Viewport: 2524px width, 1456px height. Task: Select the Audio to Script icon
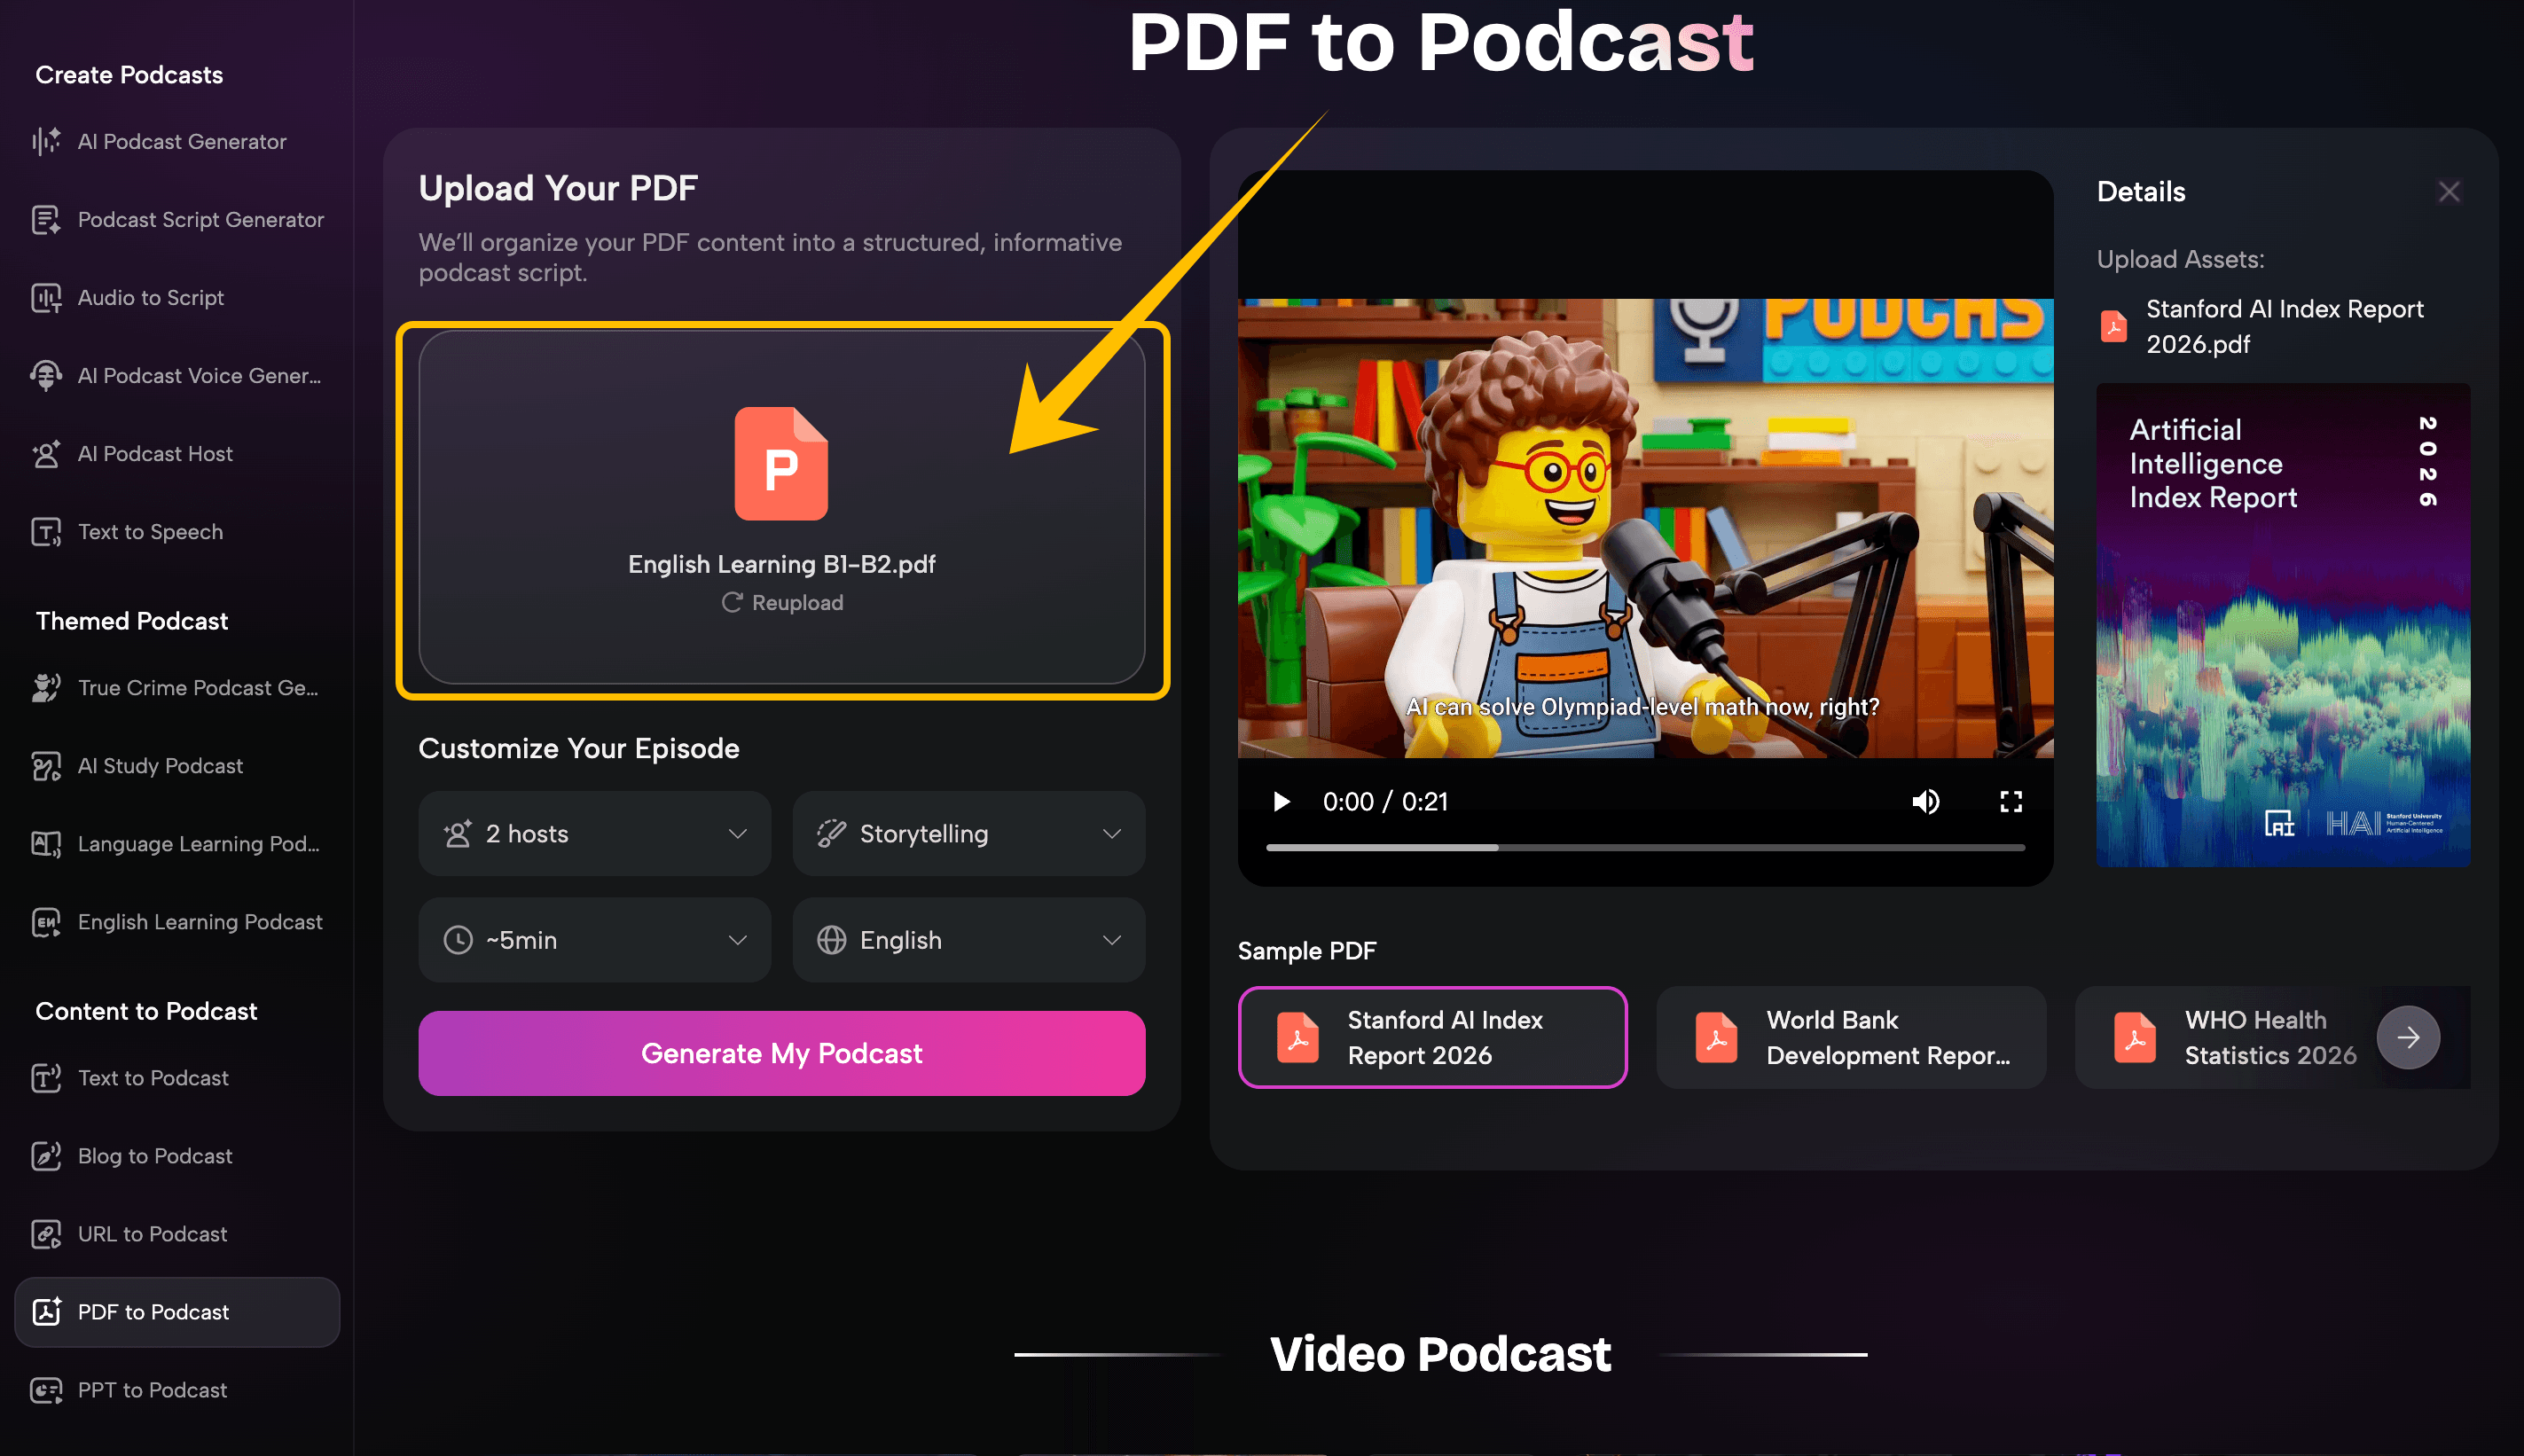point(46,297)
